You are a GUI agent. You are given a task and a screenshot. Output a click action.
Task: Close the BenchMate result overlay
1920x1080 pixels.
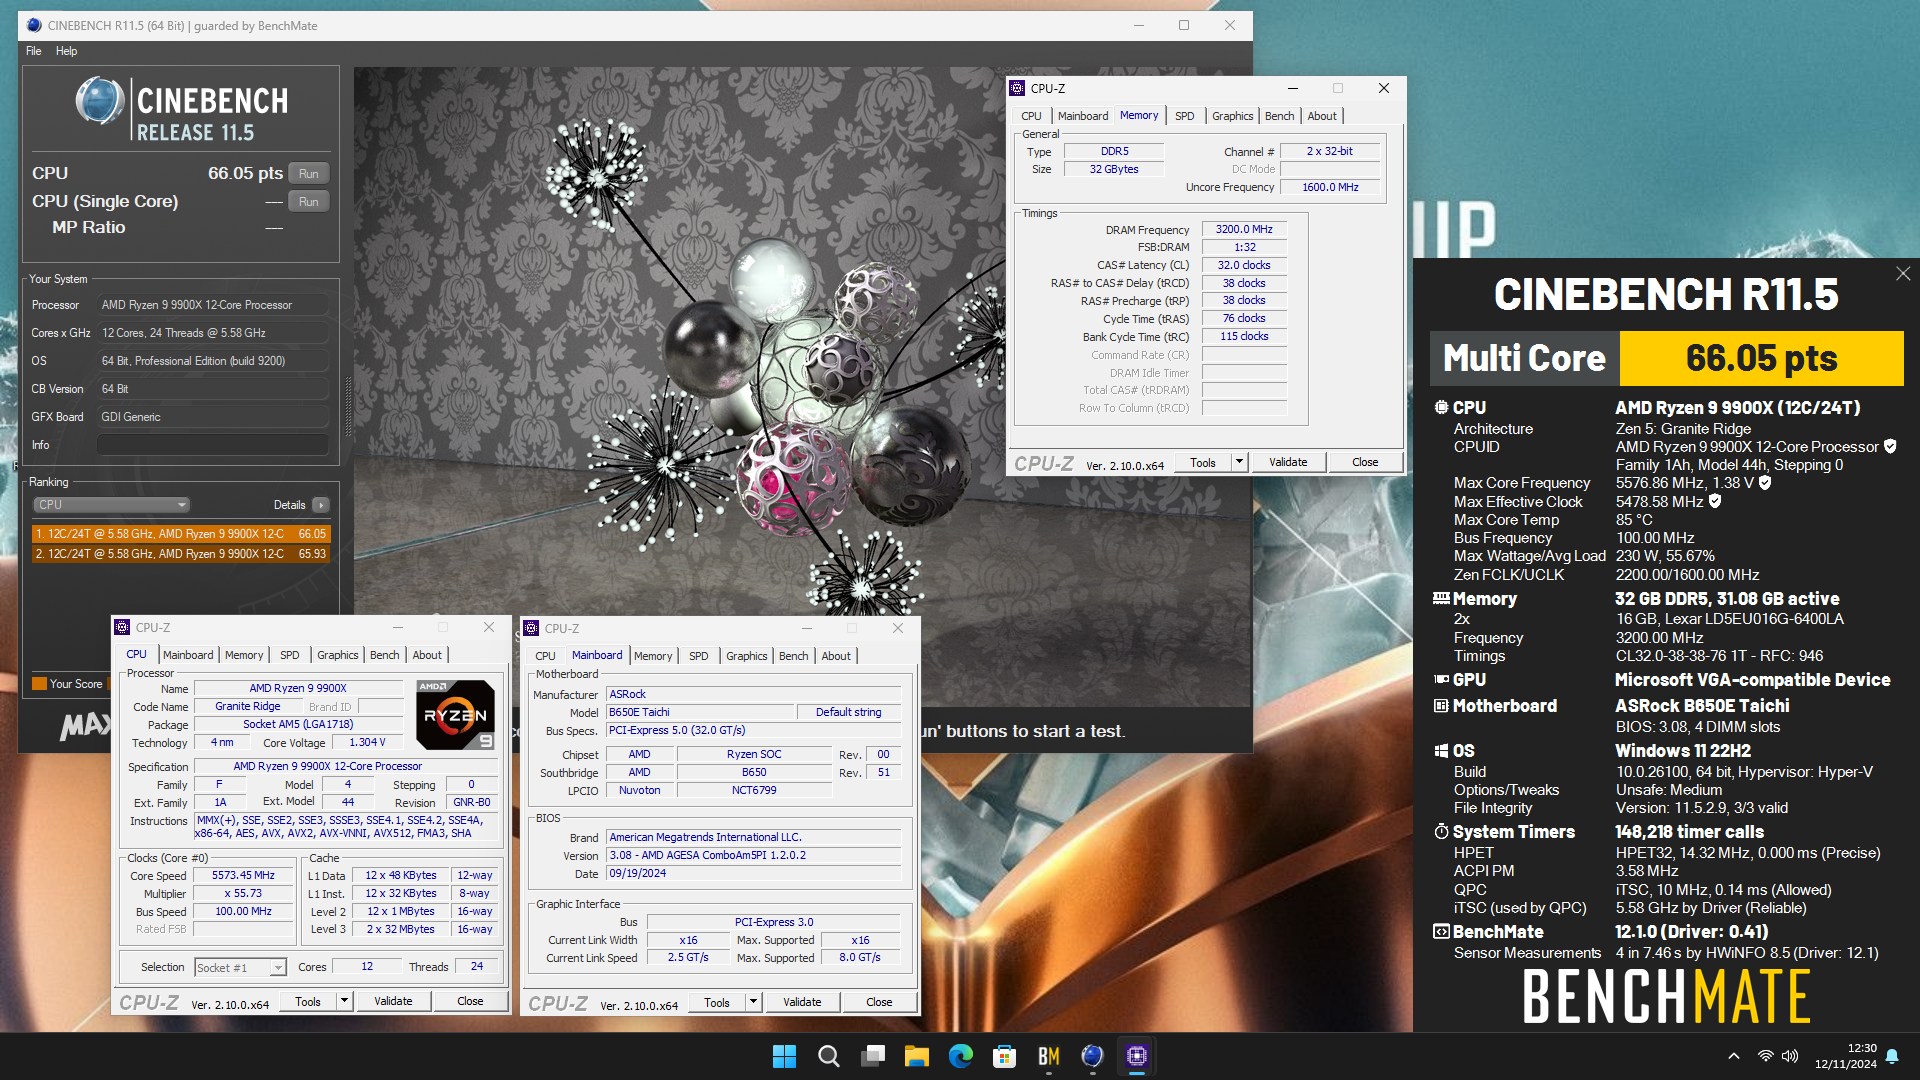pos(1903,274)
